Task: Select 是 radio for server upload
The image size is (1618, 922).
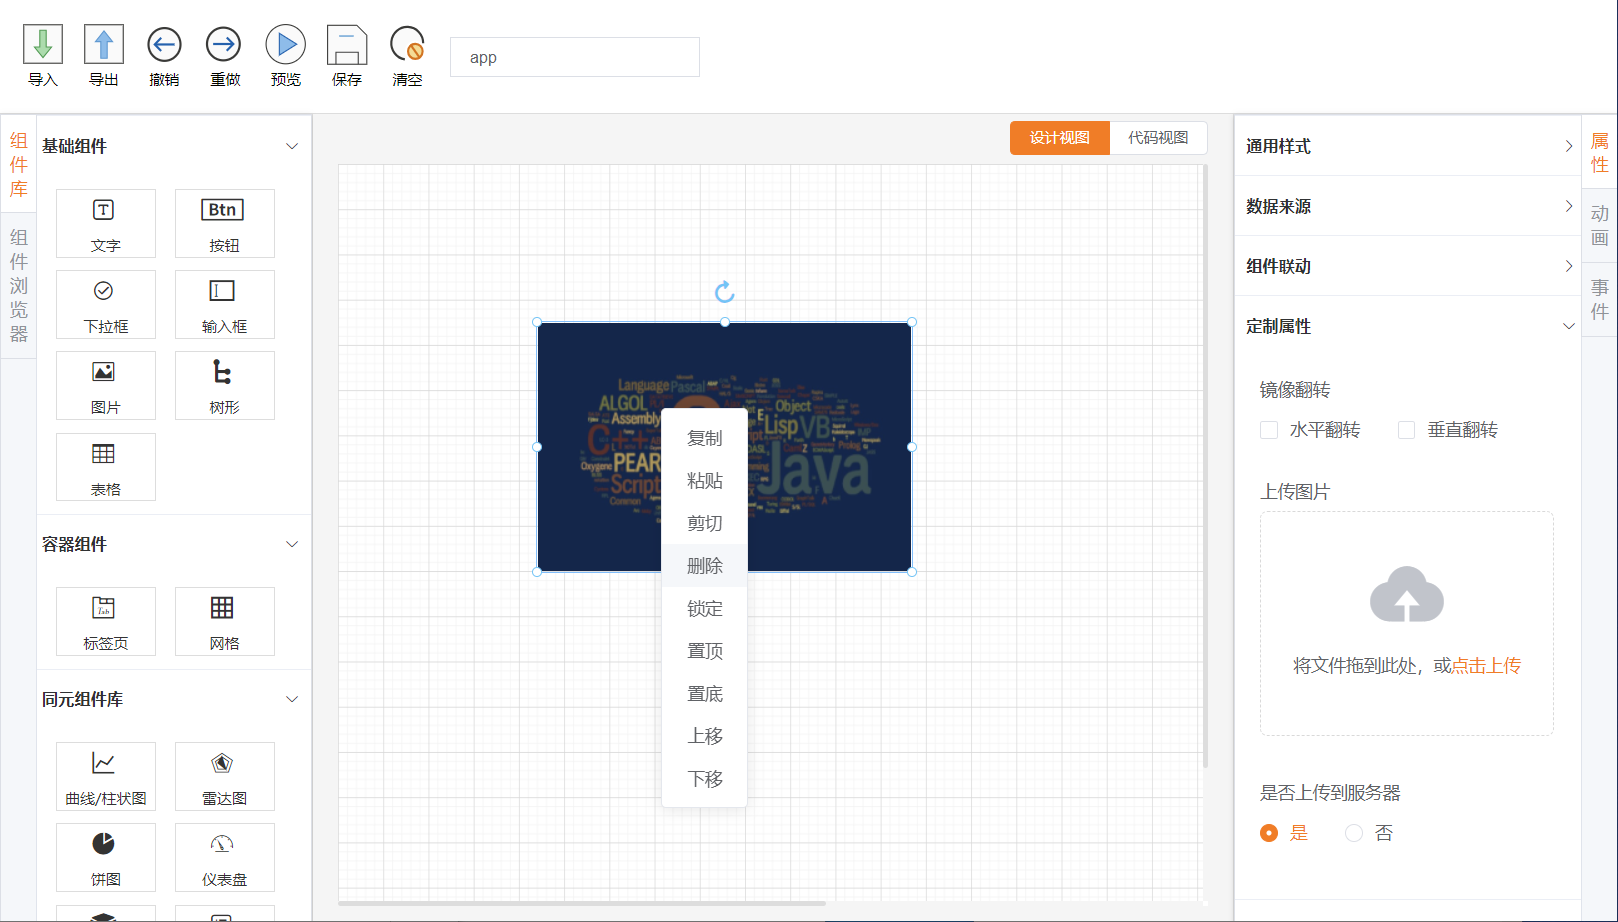Action: (x=1269, y=833)
